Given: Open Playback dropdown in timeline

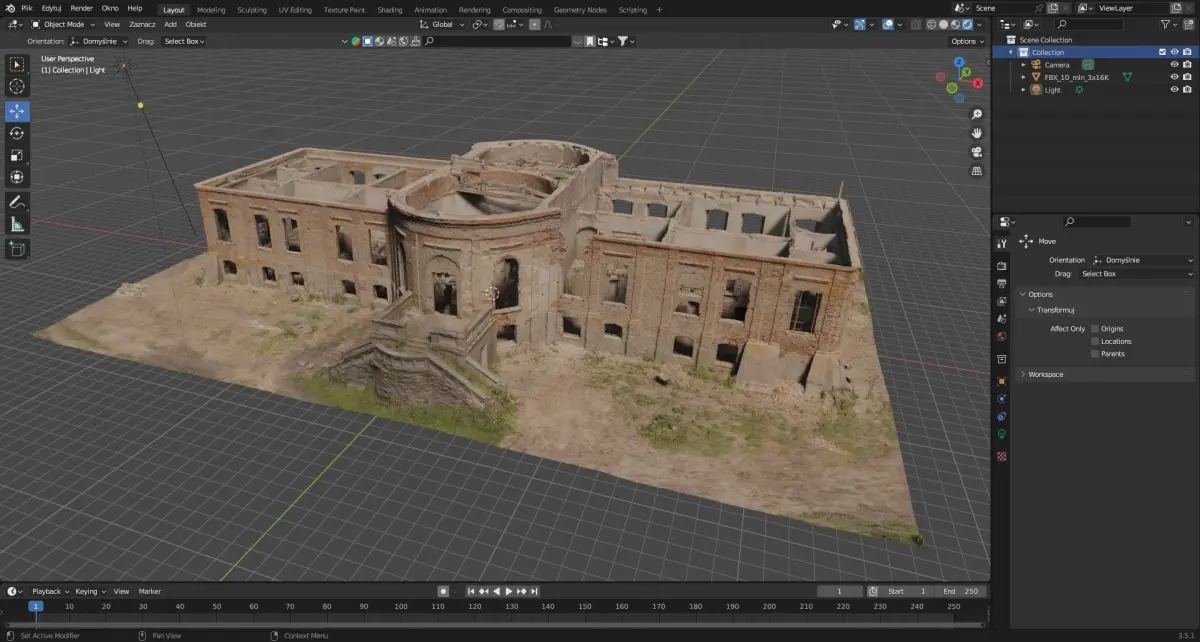Looking at the screenshot, I should click(50, 591).
